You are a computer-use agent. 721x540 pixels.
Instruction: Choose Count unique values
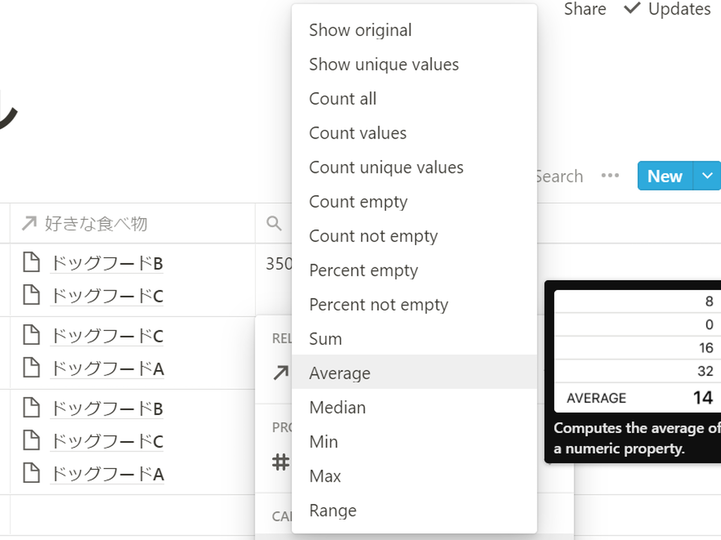tap(414, 167)
